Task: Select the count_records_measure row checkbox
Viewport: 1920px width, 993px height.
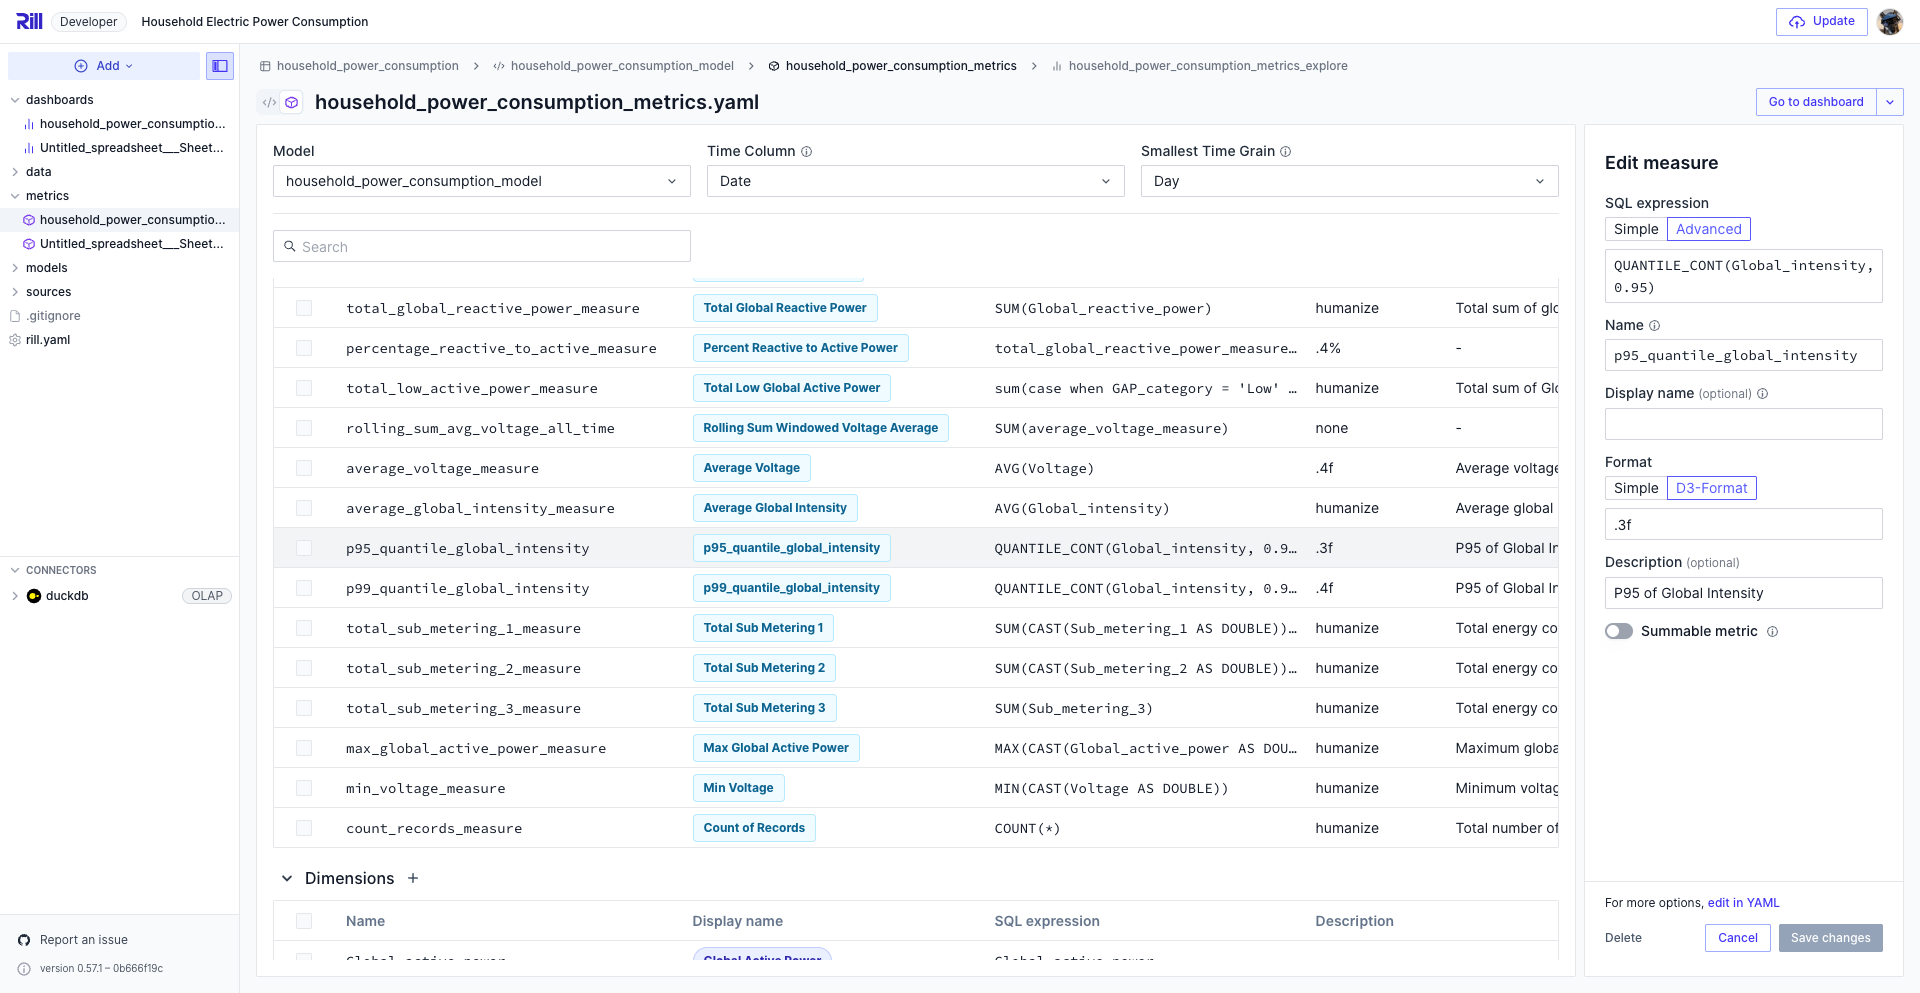Action: (x=304, y=828)
